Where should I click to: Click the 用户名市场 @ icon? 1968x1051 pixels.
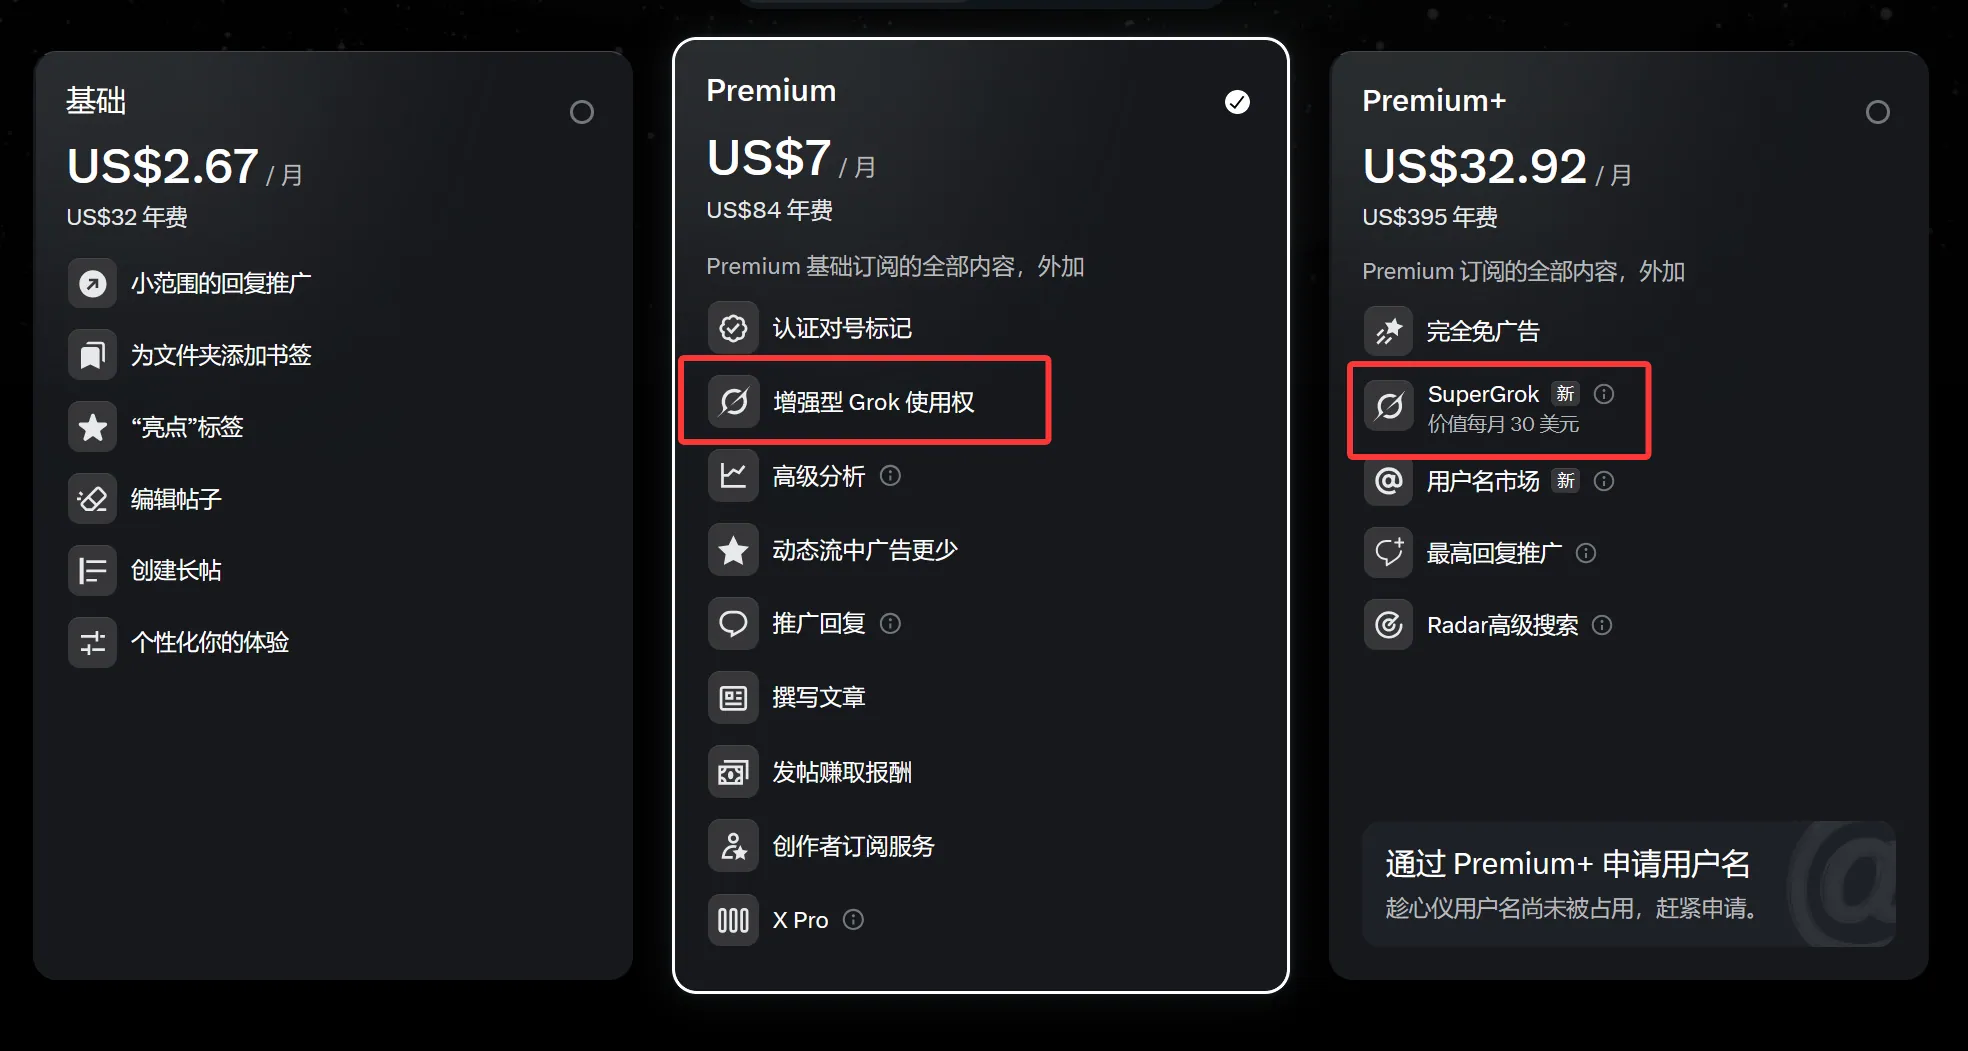[x=1388, y=481]
